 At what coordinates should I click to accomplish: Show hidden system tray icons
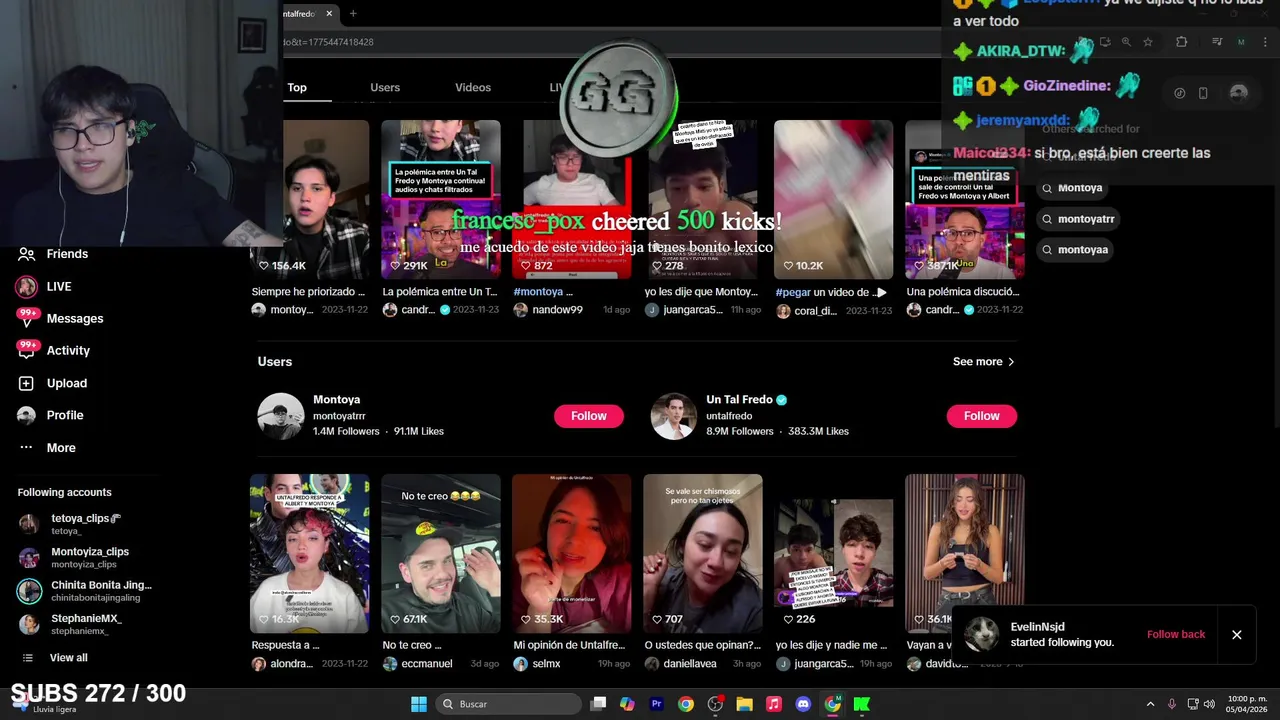tap(1150, 704)
